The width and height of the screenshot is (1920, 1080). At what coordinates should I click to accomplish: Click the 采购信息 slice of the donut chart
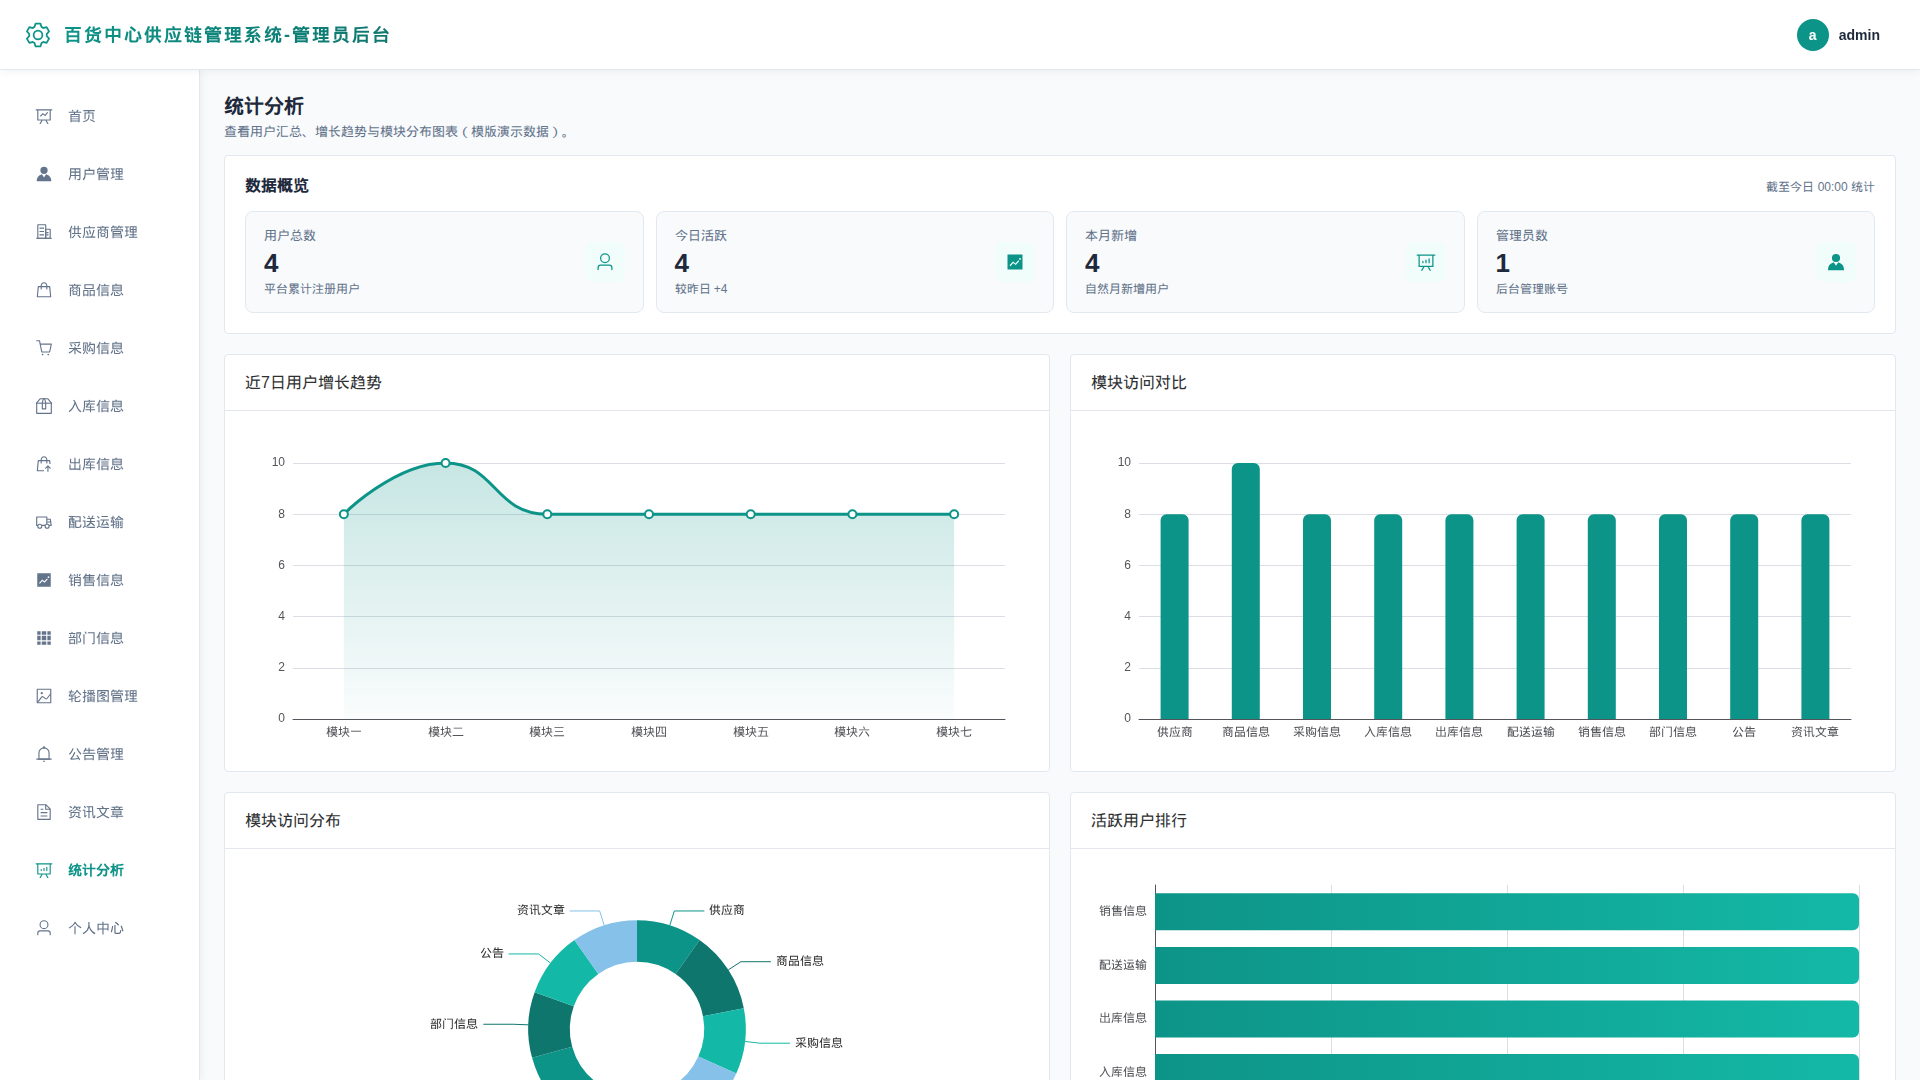click(725, 1040)
